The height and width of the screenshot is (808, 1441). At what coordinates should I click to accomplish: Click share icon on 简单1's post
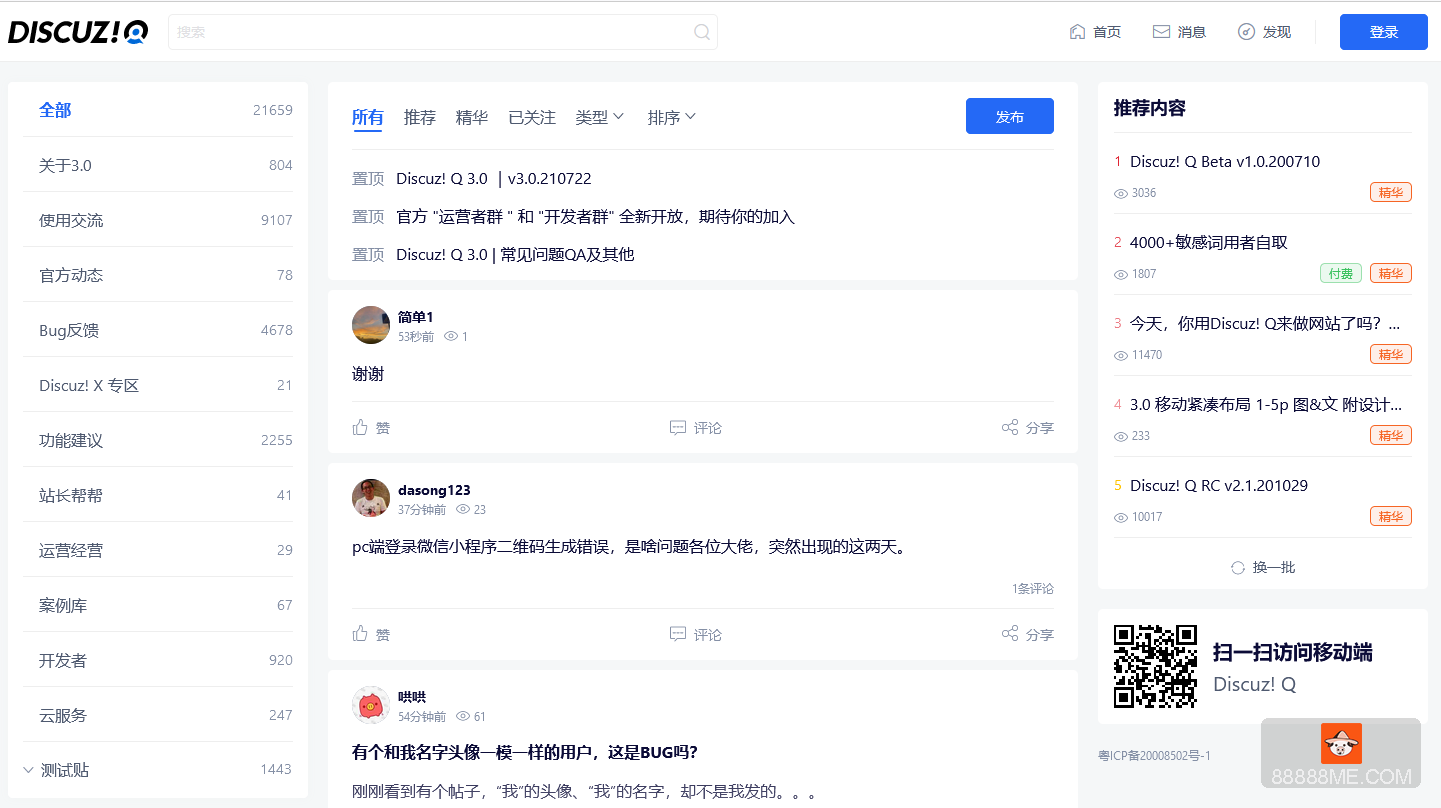[x=1010, y=427]
